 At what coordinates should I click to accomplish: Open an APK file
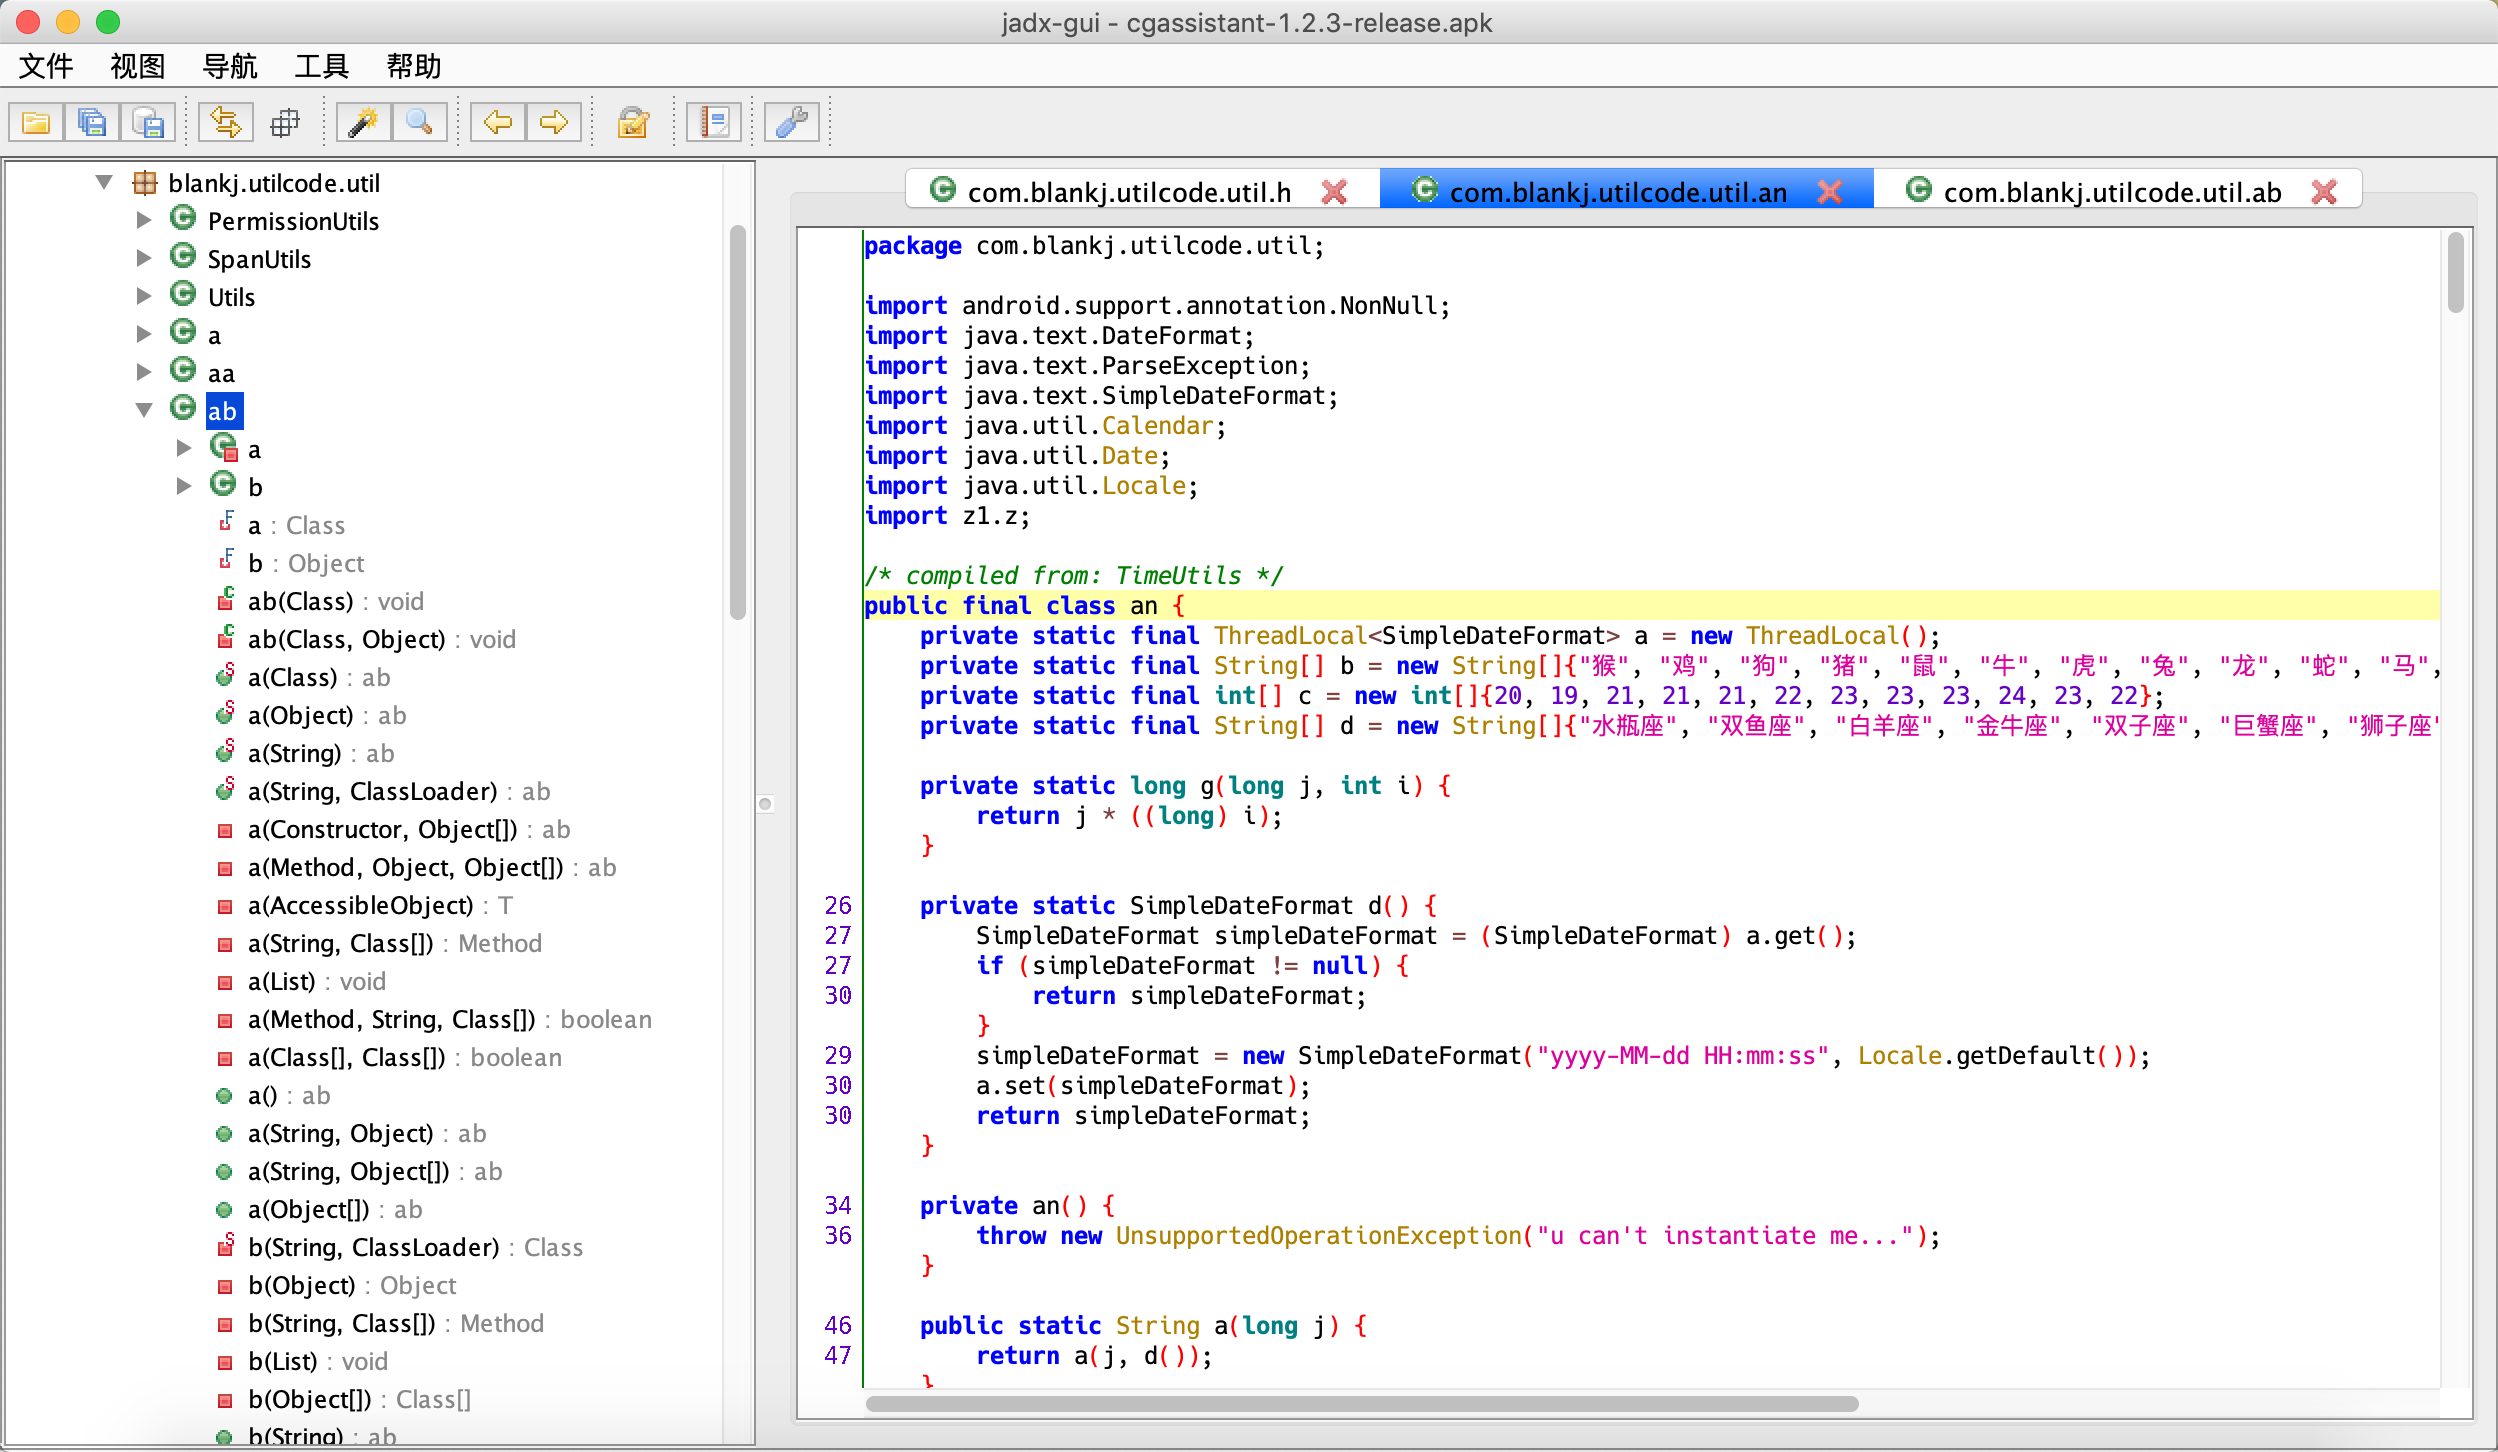(x=35, y=121)
